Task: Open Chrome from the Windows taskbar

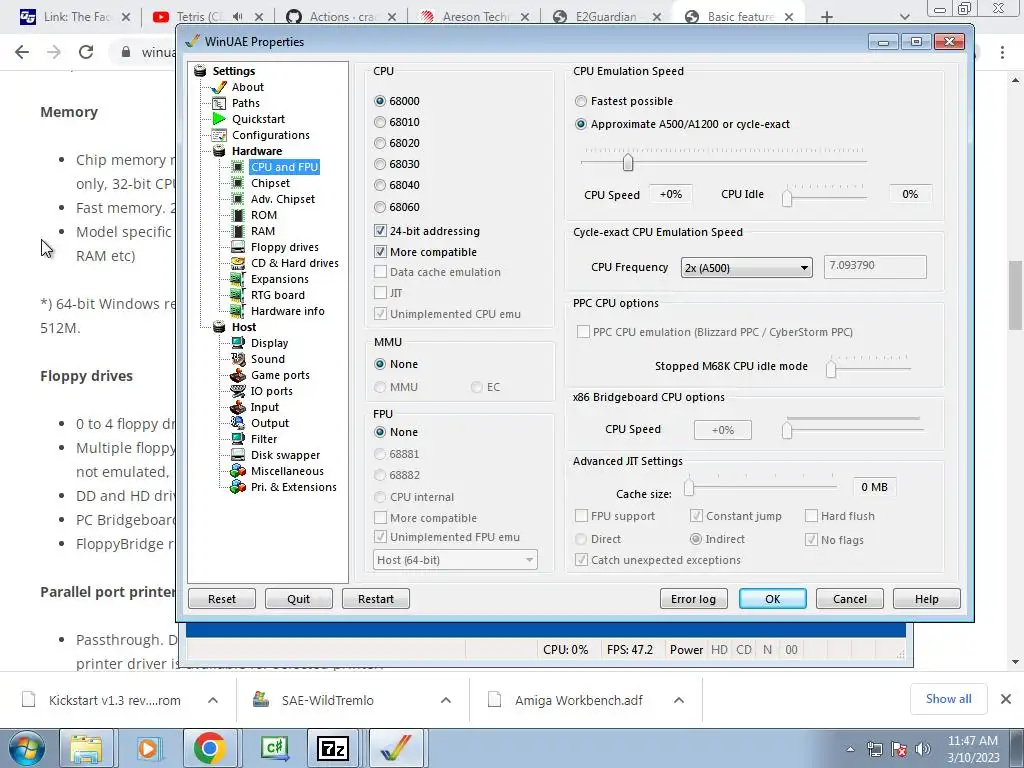Action: tap(210, 748)
